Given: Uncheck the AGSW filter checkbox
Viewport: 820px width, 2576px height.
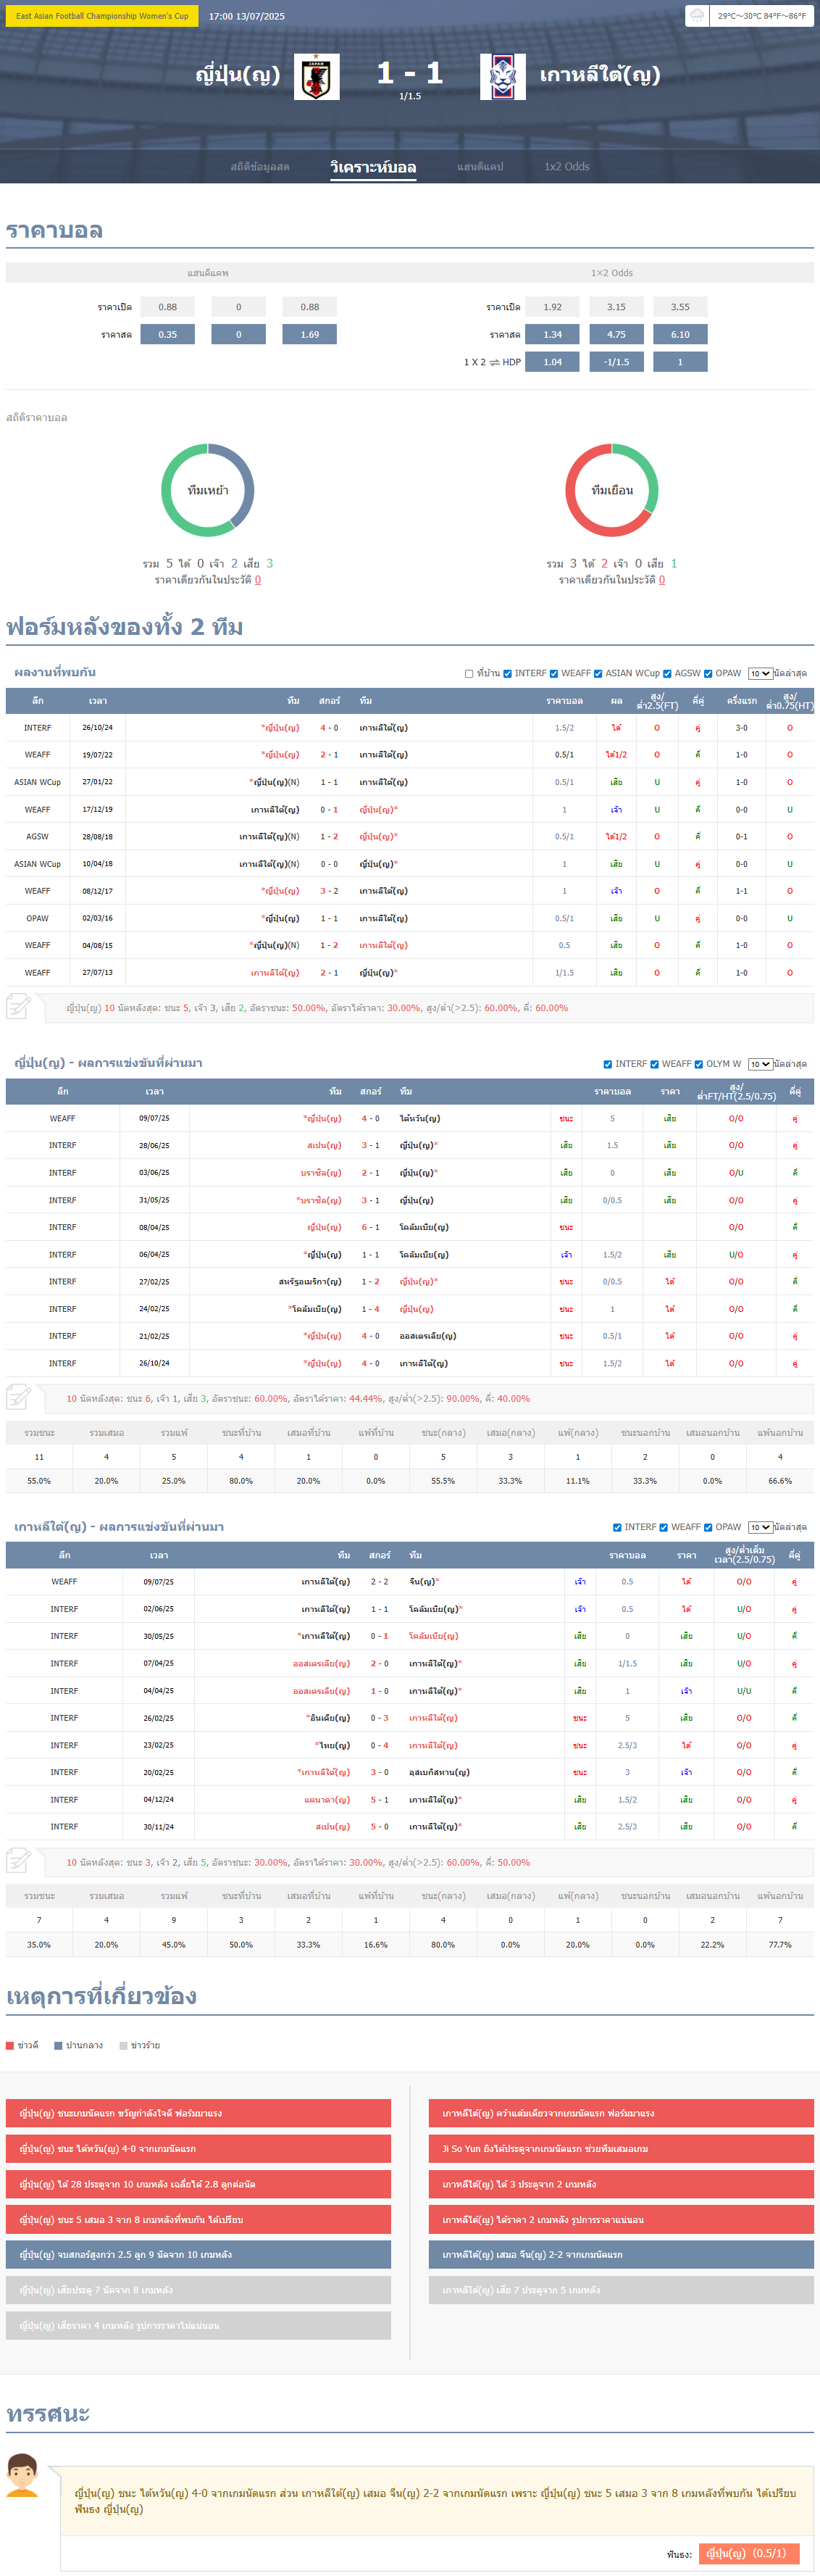Looking at the screenshot, I should 667,674.
